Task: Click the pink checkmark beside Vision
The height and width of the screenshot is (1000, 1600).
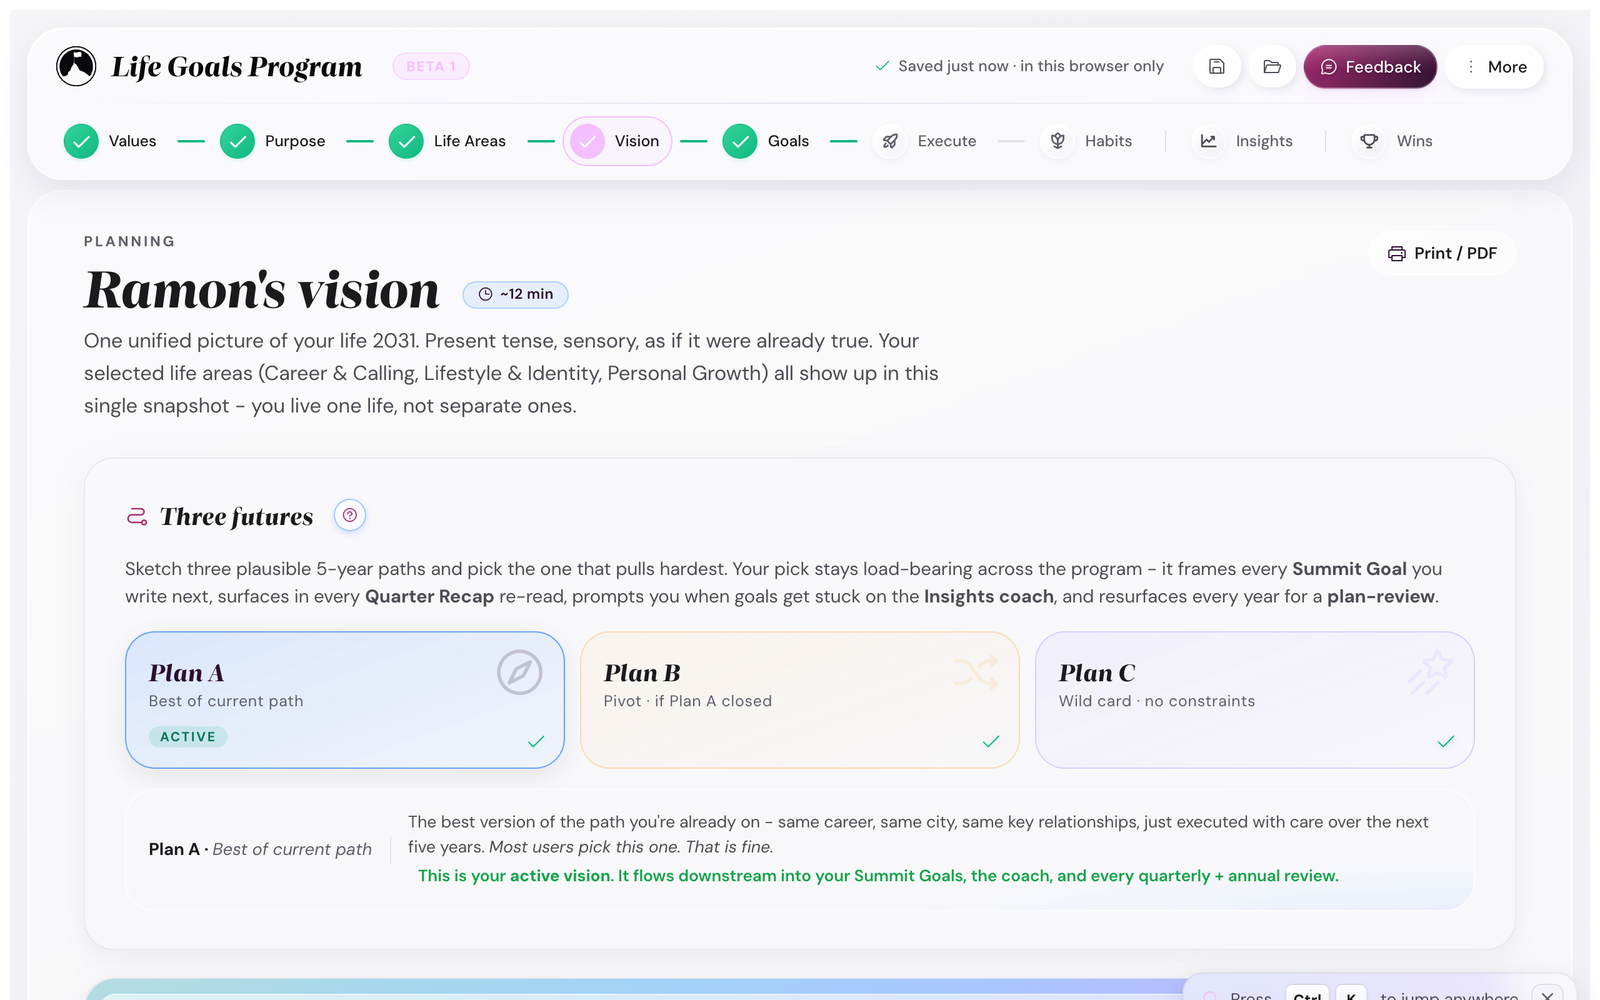Action: coord(587,141)
